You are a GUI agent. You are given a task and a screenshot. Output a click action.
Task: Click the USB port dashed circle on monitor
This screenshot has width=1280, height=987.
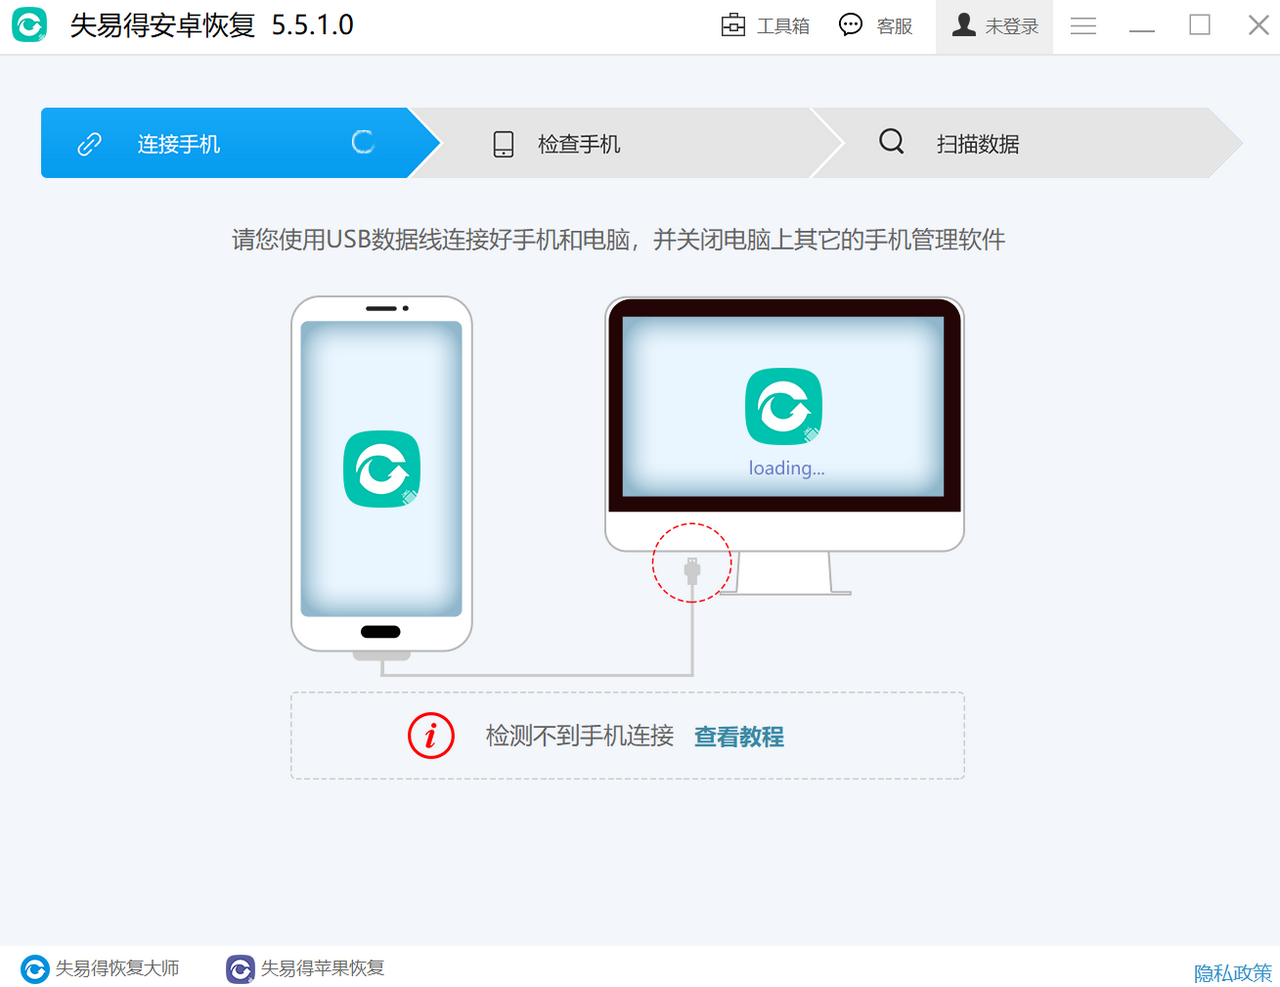pyautogui.click(x=692, y=562)
